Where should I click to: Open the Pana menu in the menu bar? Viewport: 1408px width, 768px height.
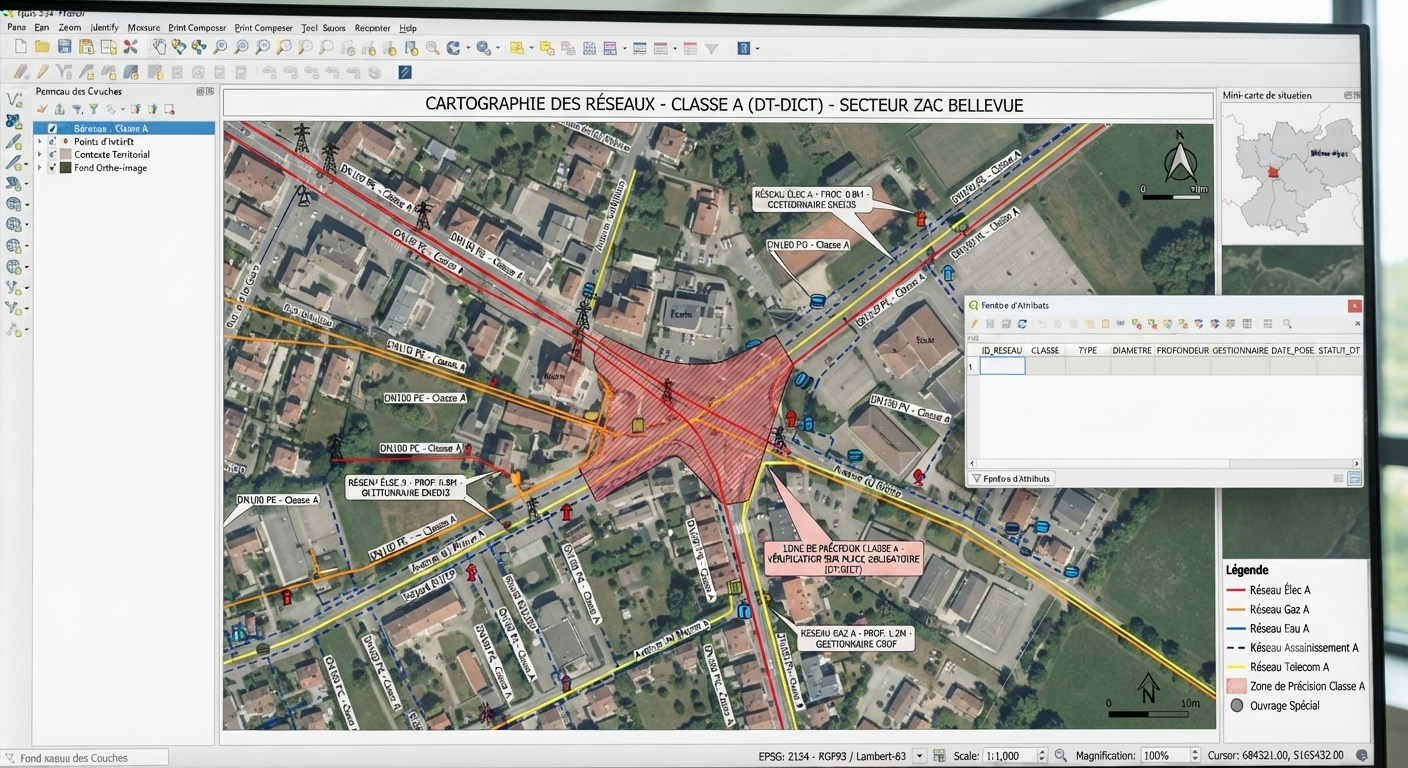(x=16, y=28)
